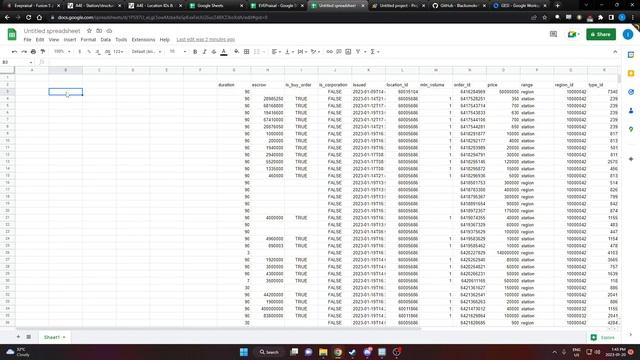Click the browser reload button
Screen dimensions: 640x360
tap(28, 18)
